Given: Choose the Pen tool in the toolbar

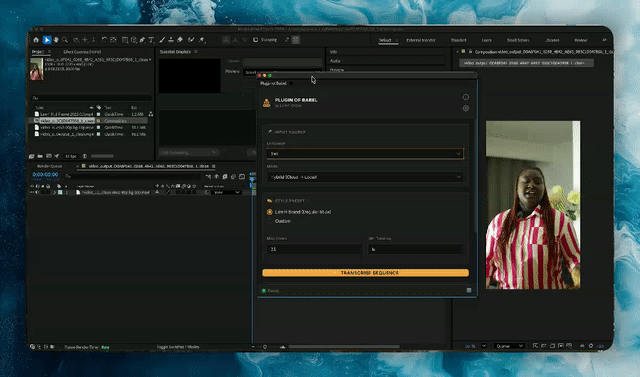Looking at the screenshot, I should pyautogui.click(x=142, y=40).
